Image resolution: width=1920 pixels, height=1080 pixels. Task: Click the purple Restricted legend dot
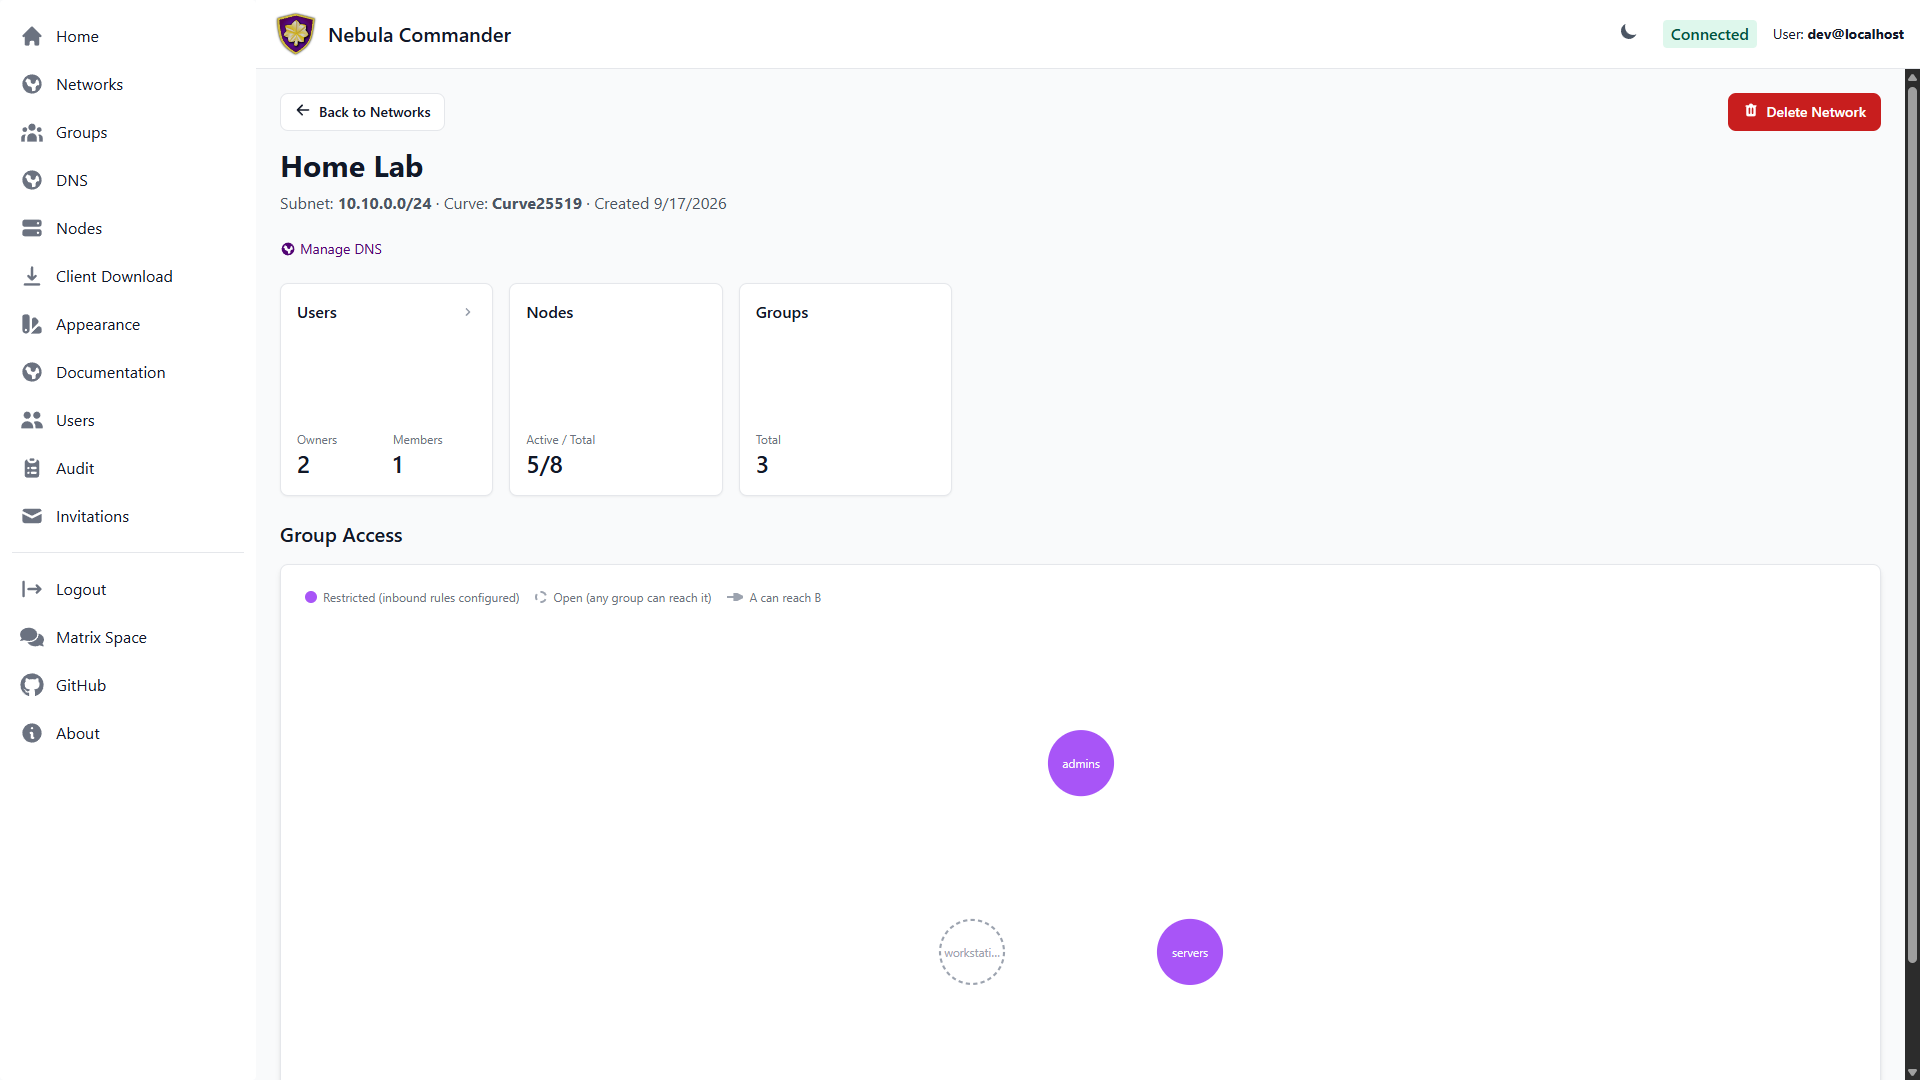(311, 598)
